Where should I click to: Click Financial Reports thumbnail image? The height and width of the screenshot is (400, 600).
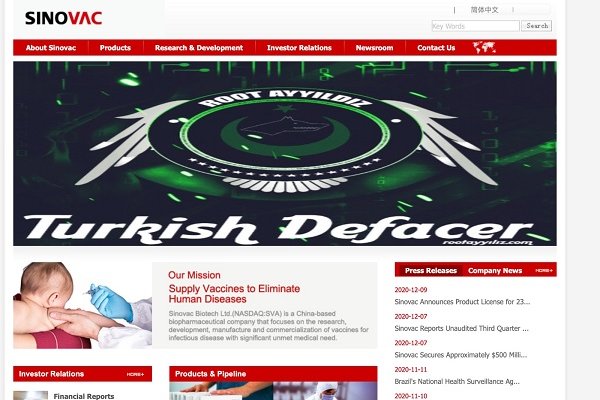coord(31,395)
